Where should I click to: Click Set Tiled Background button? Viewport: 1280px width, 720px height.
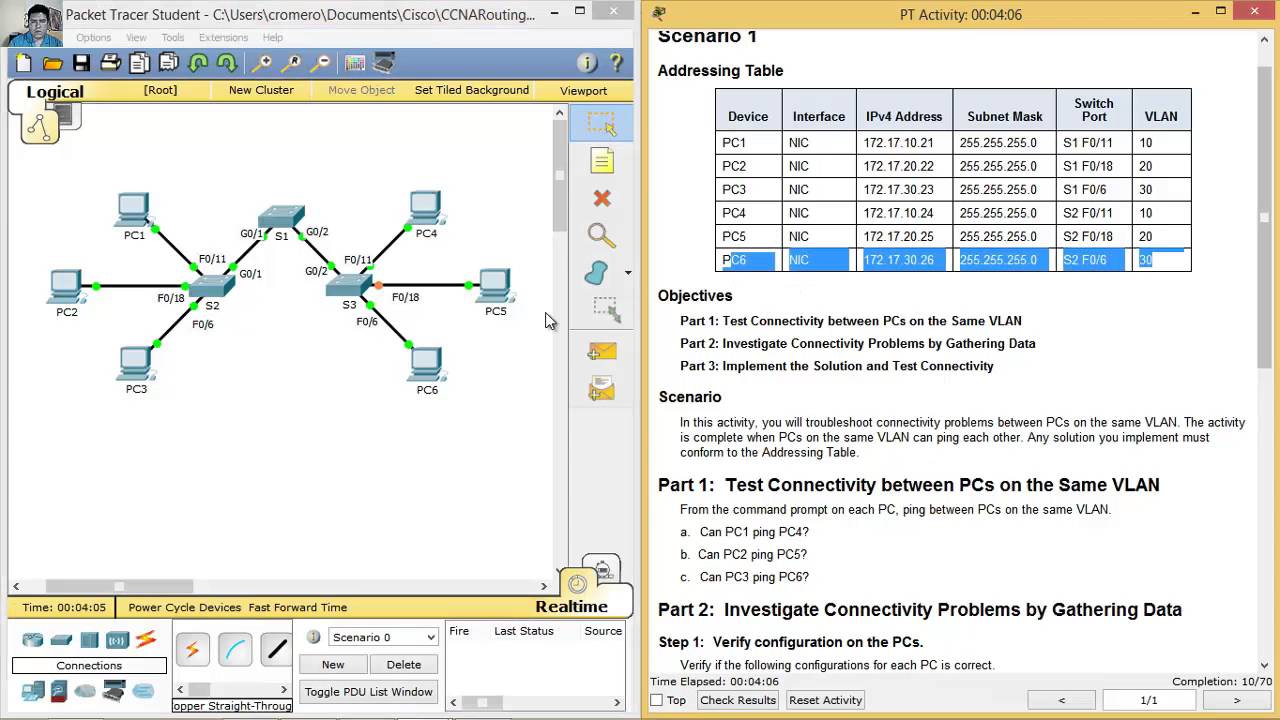coord(472,90)
